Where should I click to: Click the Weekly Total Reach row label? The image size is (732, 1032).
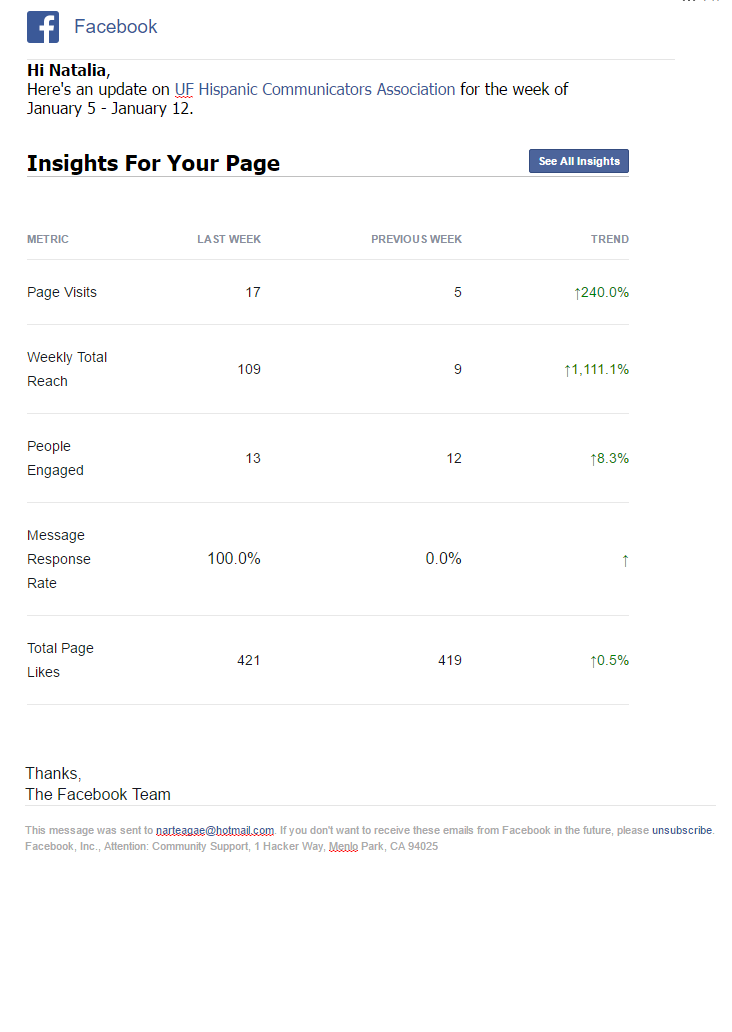(67, 369)
